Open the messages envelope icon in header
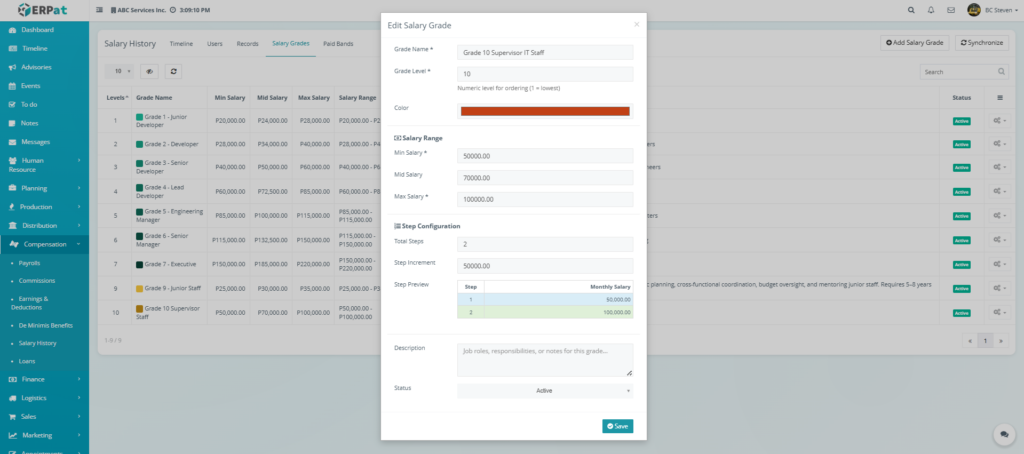The image size is (1024, 454). click(x=951, y=10)
